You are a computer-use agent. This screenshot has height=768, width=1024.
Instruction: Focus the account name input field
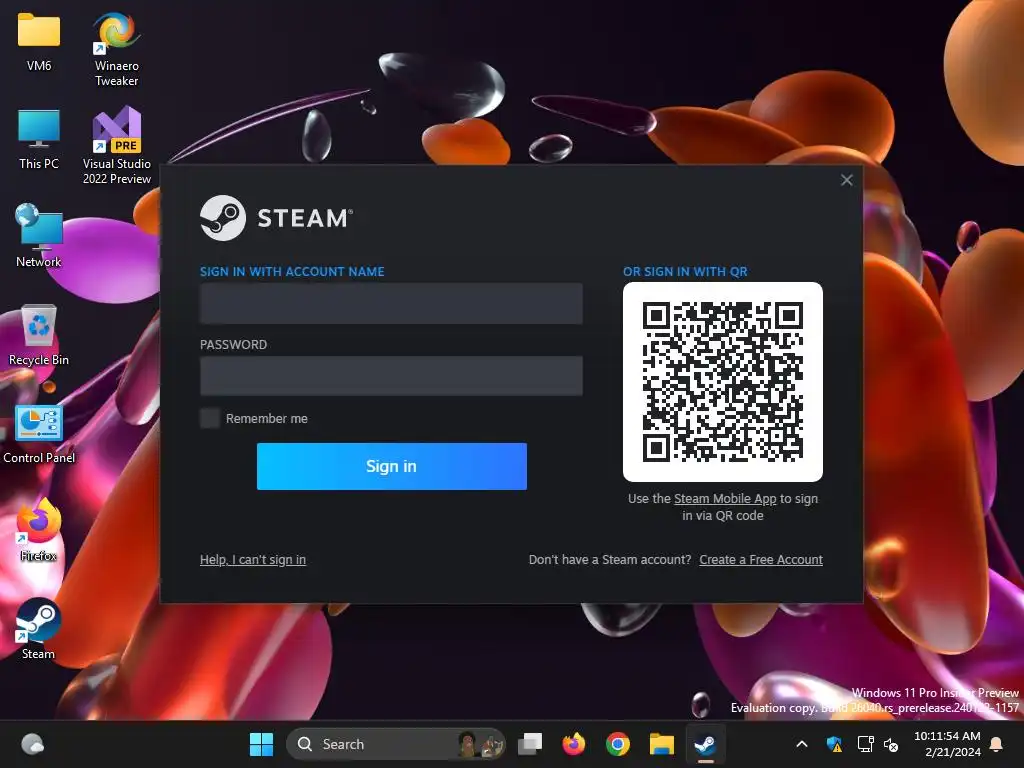coord(391,303)
